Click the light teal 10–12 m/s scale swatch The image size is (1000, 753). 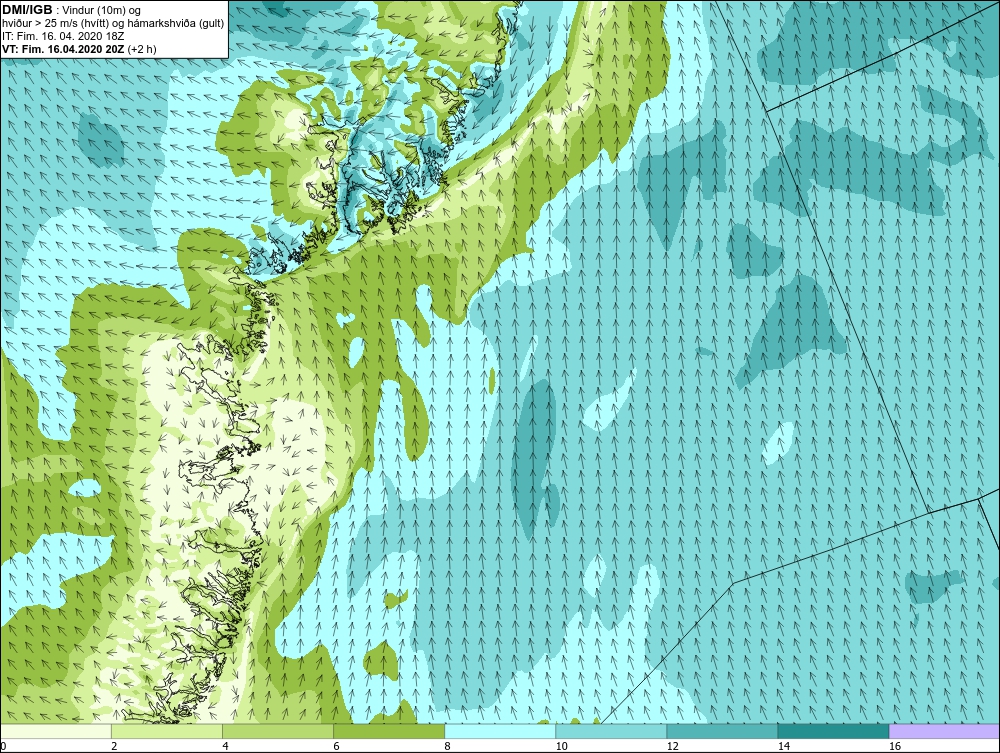[611, 731]
